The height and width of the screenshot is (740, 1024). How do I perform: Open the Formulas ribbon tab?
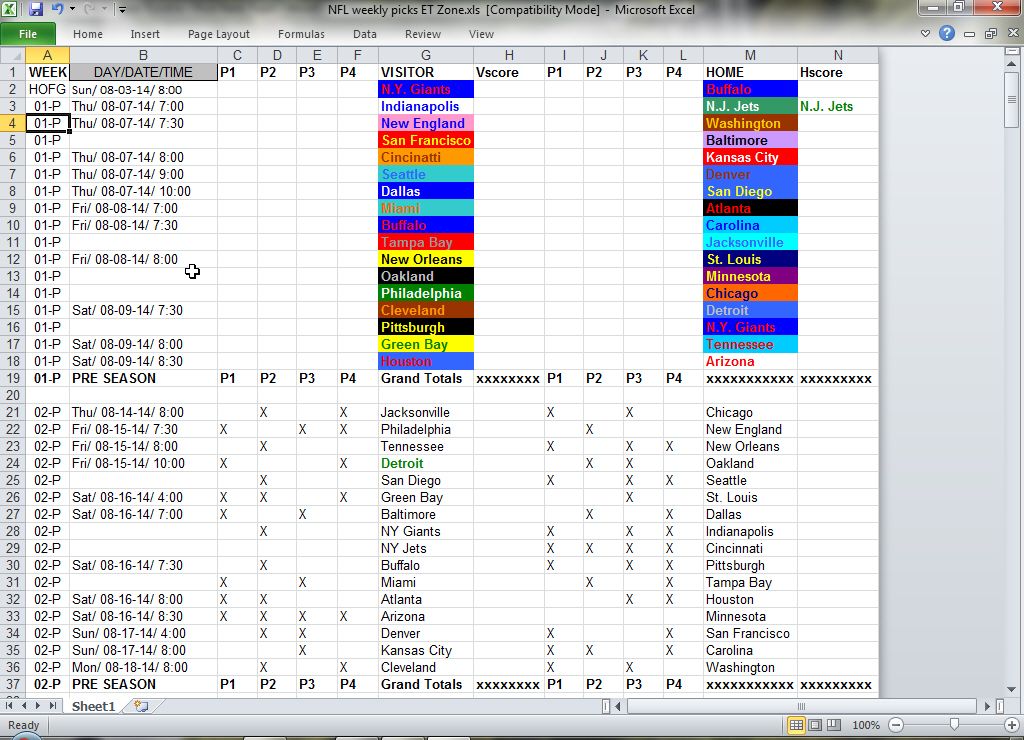[x=301, y=34]
